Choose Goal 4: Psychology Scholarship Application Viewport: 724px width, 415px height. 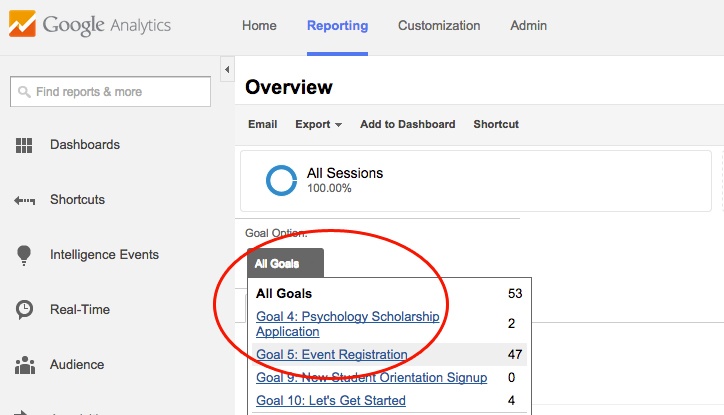347,324
